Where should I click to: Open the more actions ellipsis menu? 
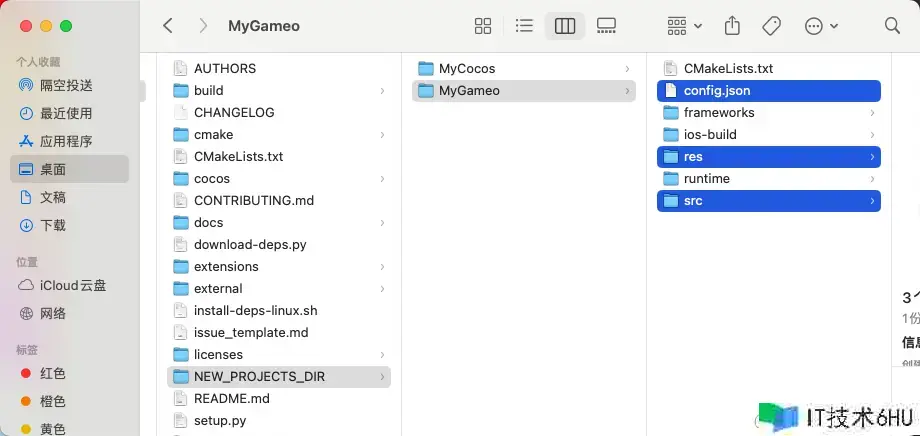pyautogui.click(x=821, y=26)
